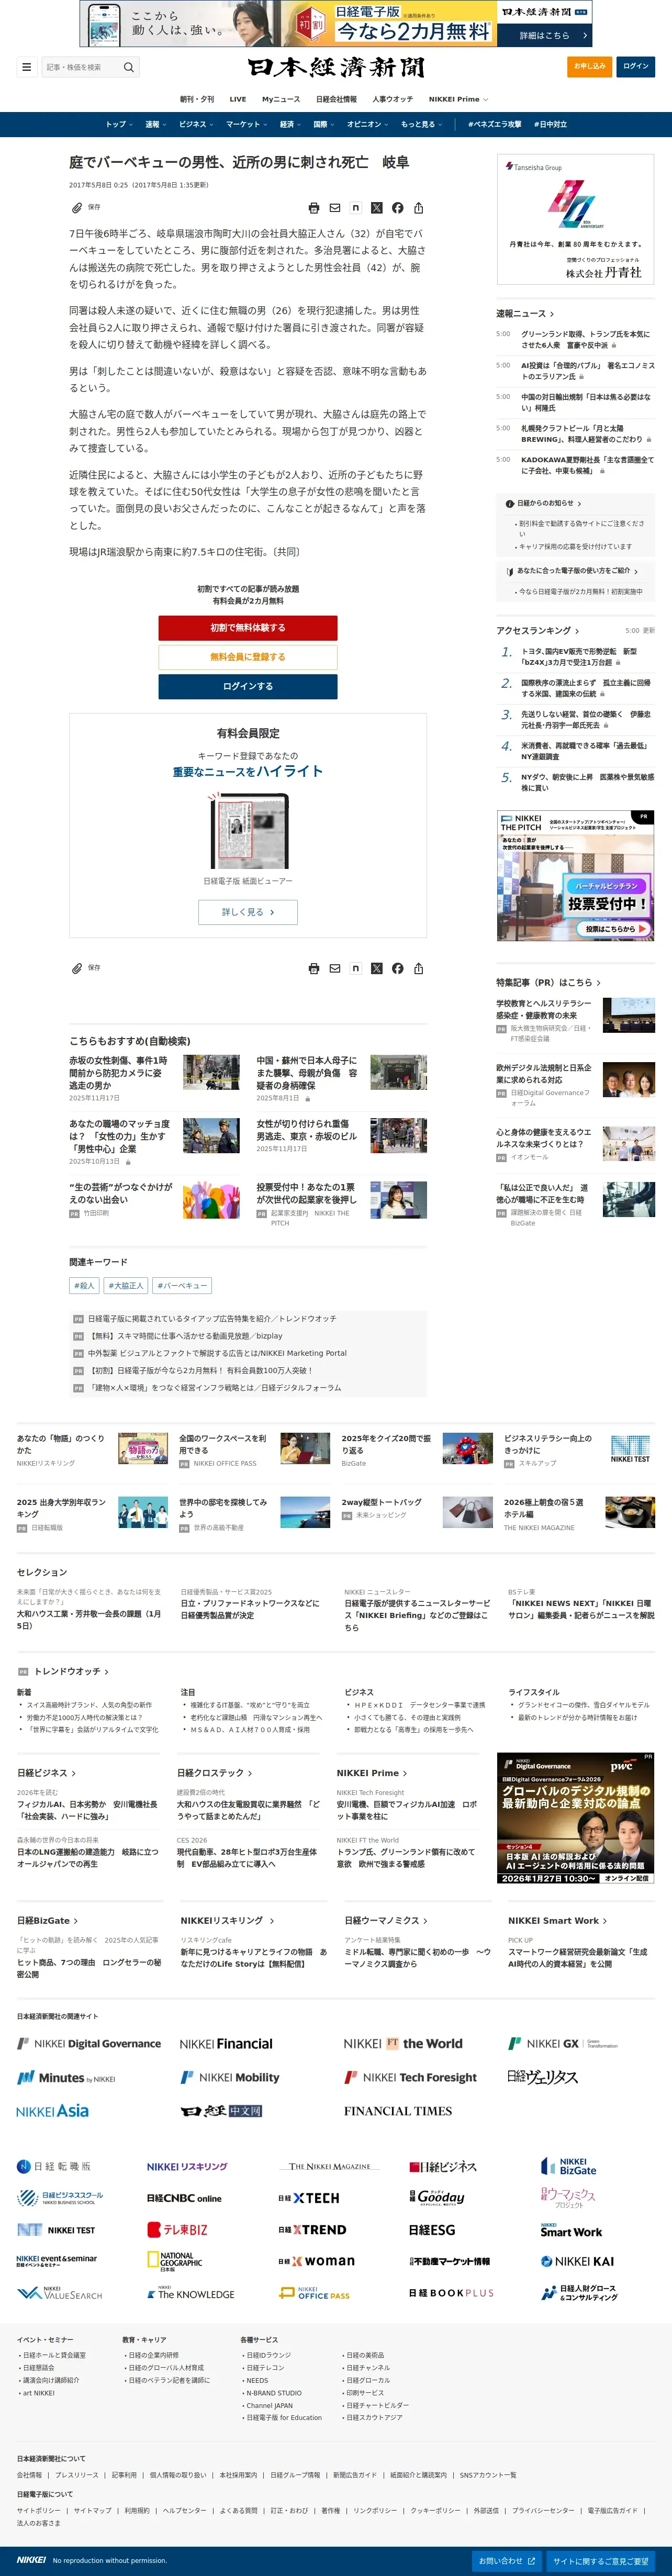Click the upper share/export icon by the article
The image size is (672, 2576).
(x=419, y=208)
